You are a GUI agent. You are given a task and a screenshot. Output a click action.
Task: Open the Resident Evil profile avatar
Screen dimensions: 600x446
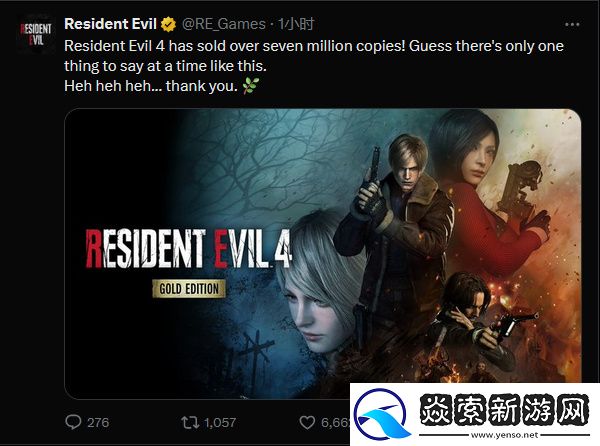(36, 34)
